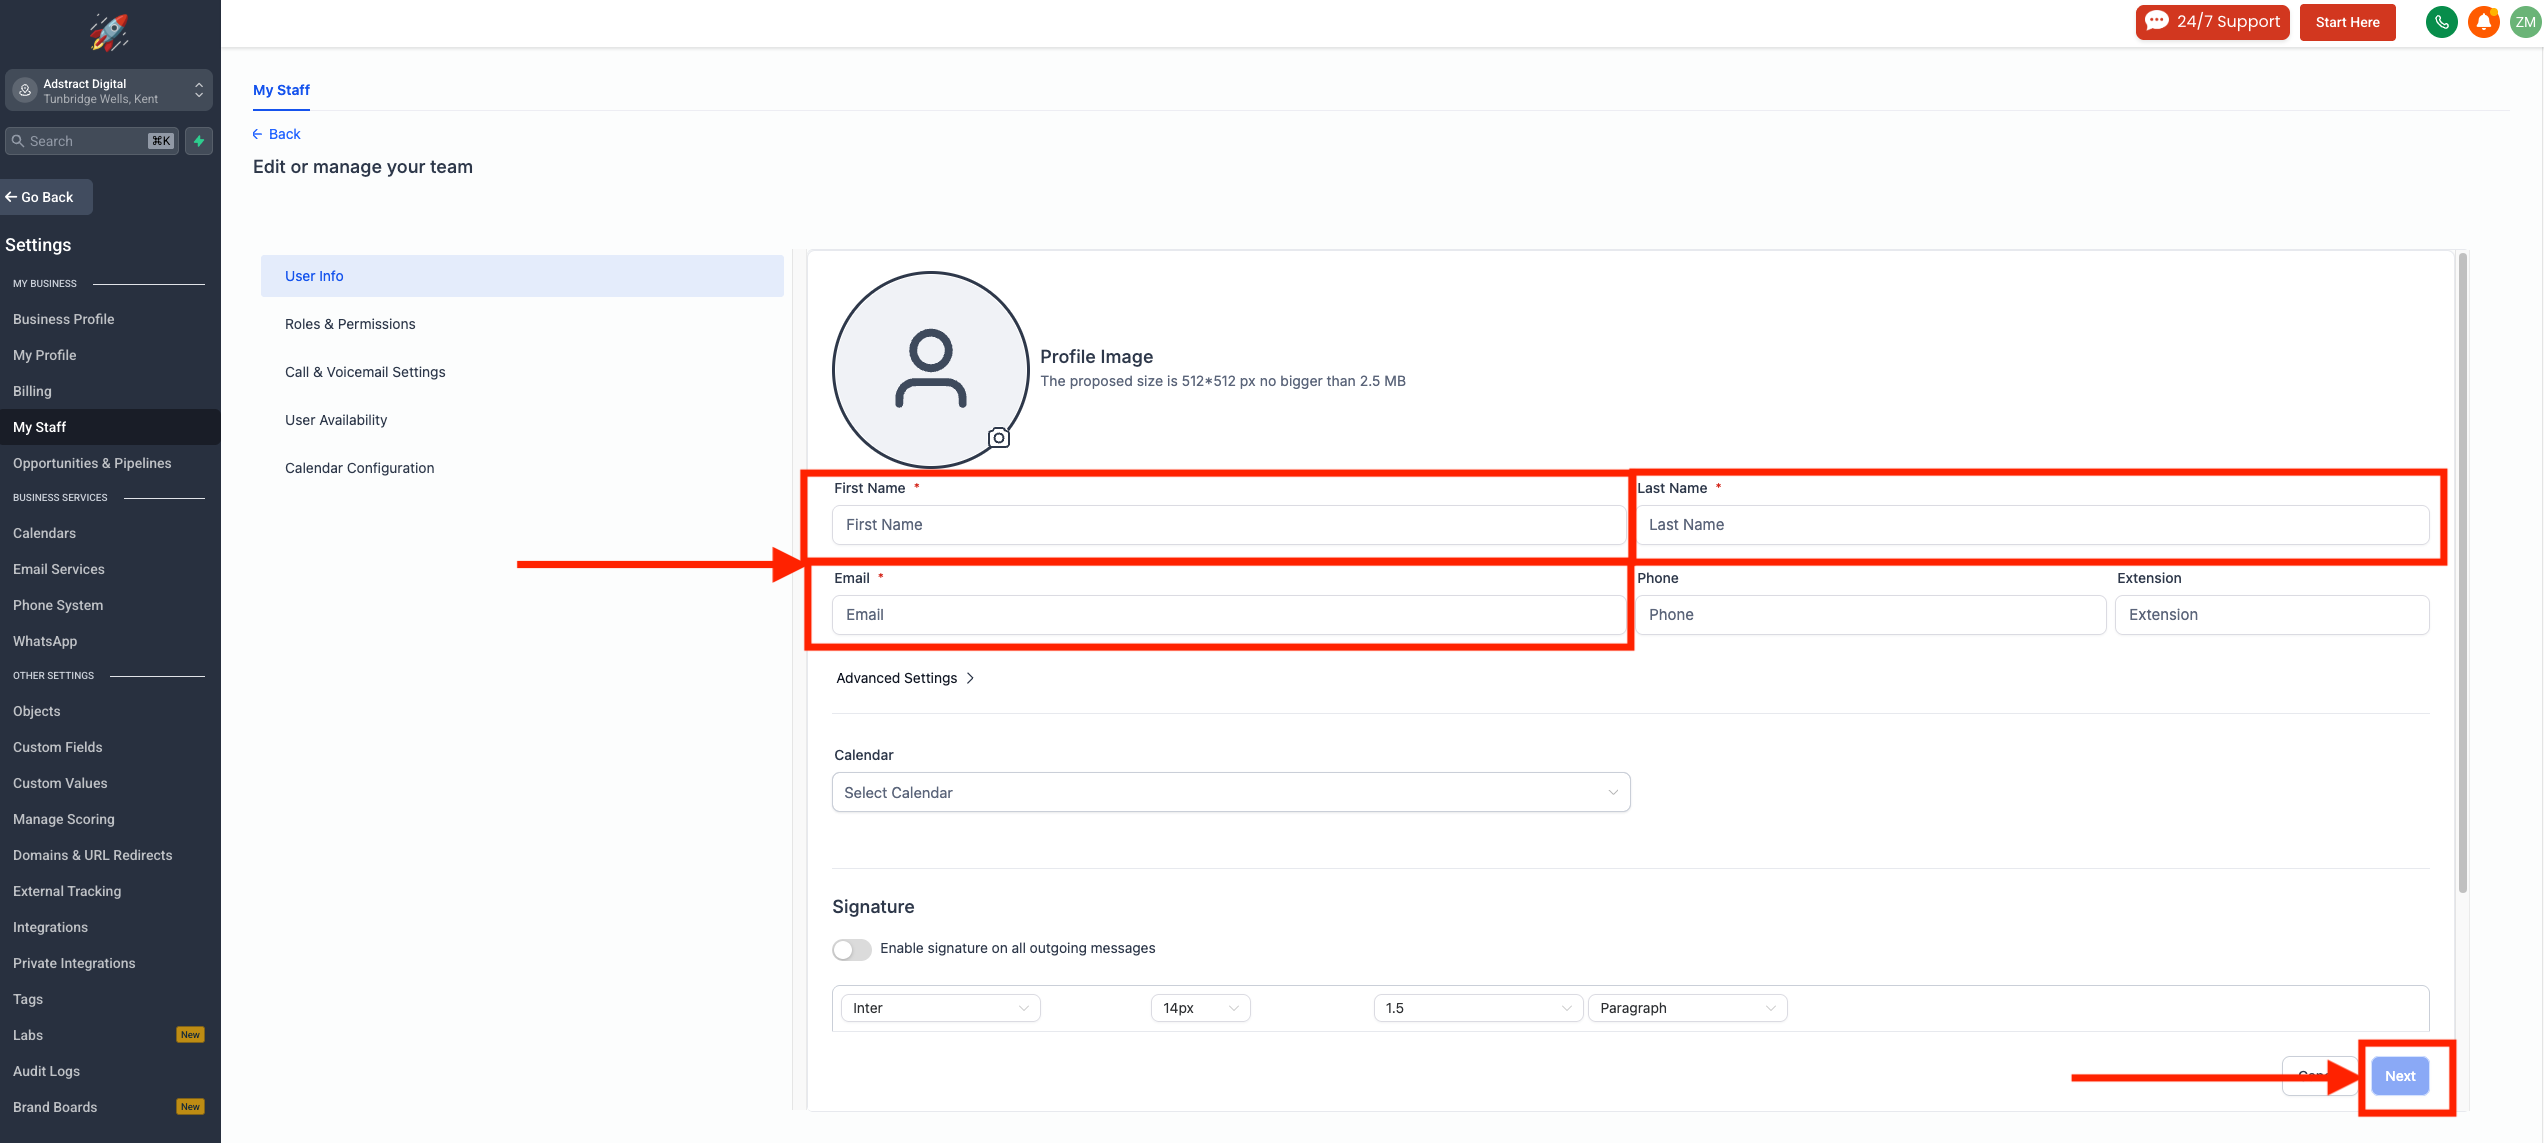Click the 24/7 Support chat button
The image size is (2544, 1143).
[x=2212, y=22]
